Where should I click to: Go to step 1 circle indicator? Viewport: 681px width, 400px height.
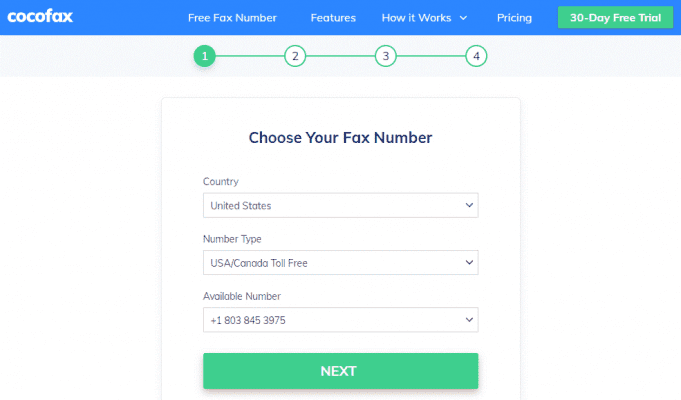tap(204, 56)
